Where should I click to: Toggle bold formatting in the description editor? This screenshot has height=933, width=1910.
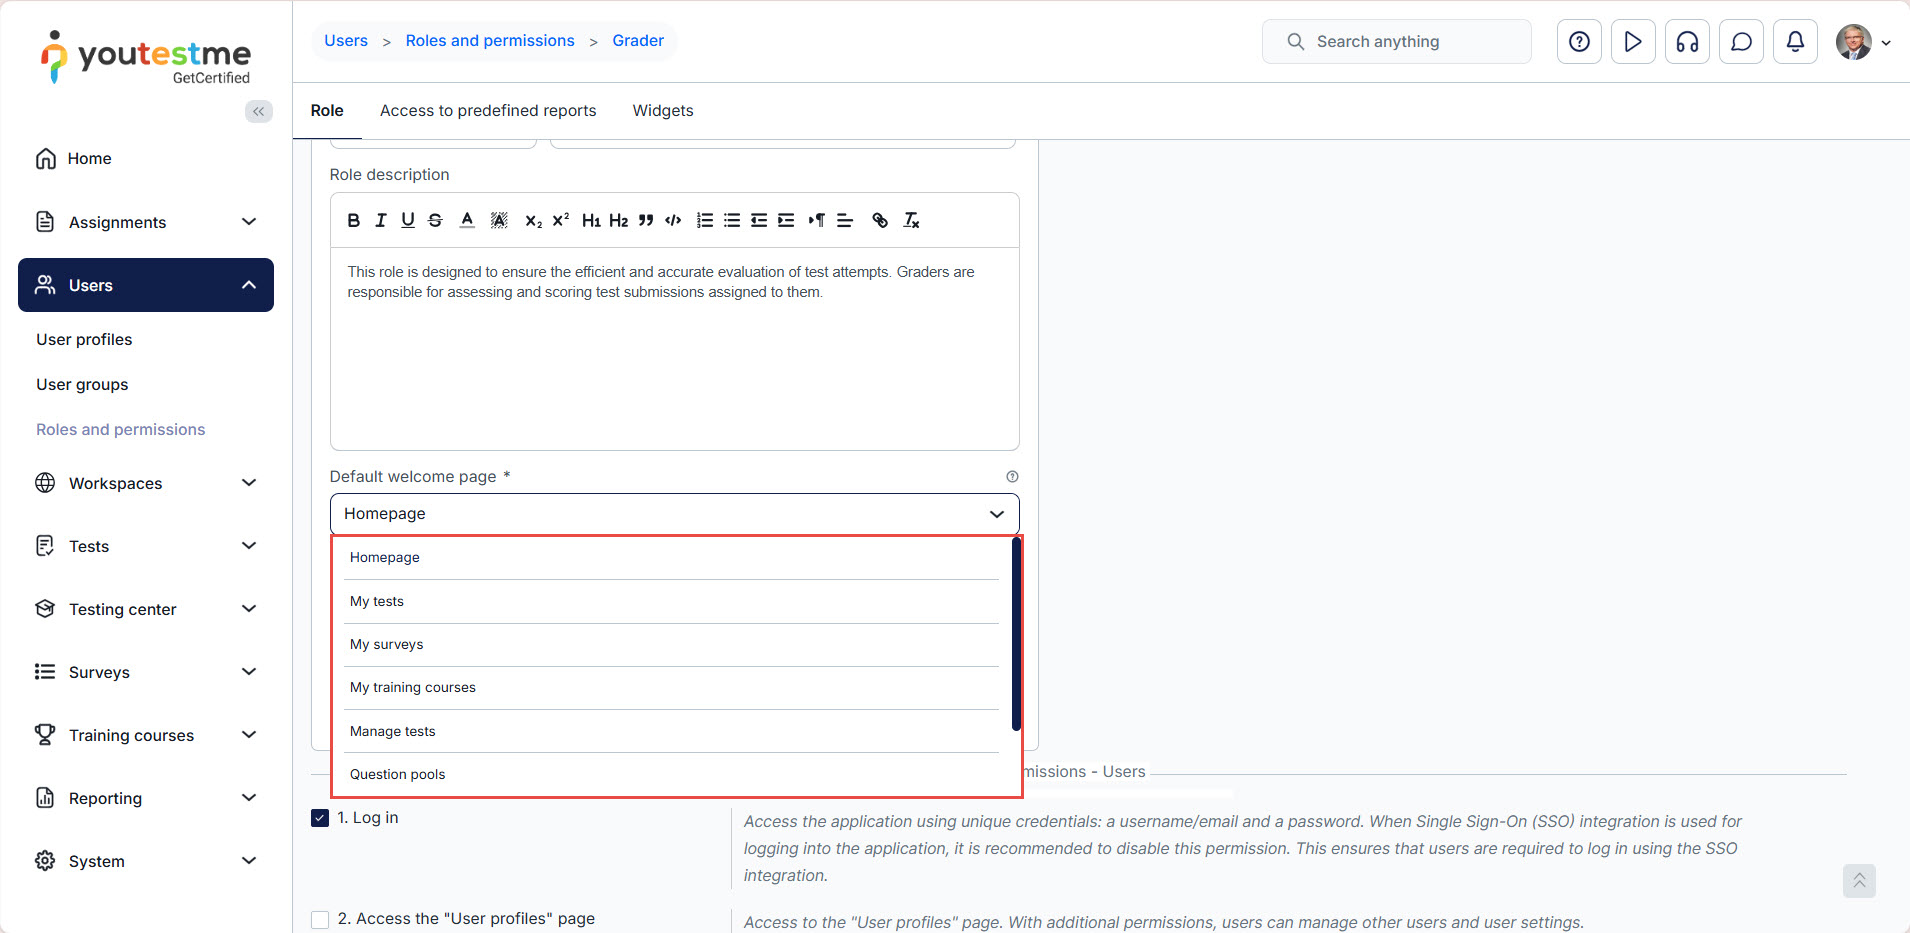coord(353,220)
